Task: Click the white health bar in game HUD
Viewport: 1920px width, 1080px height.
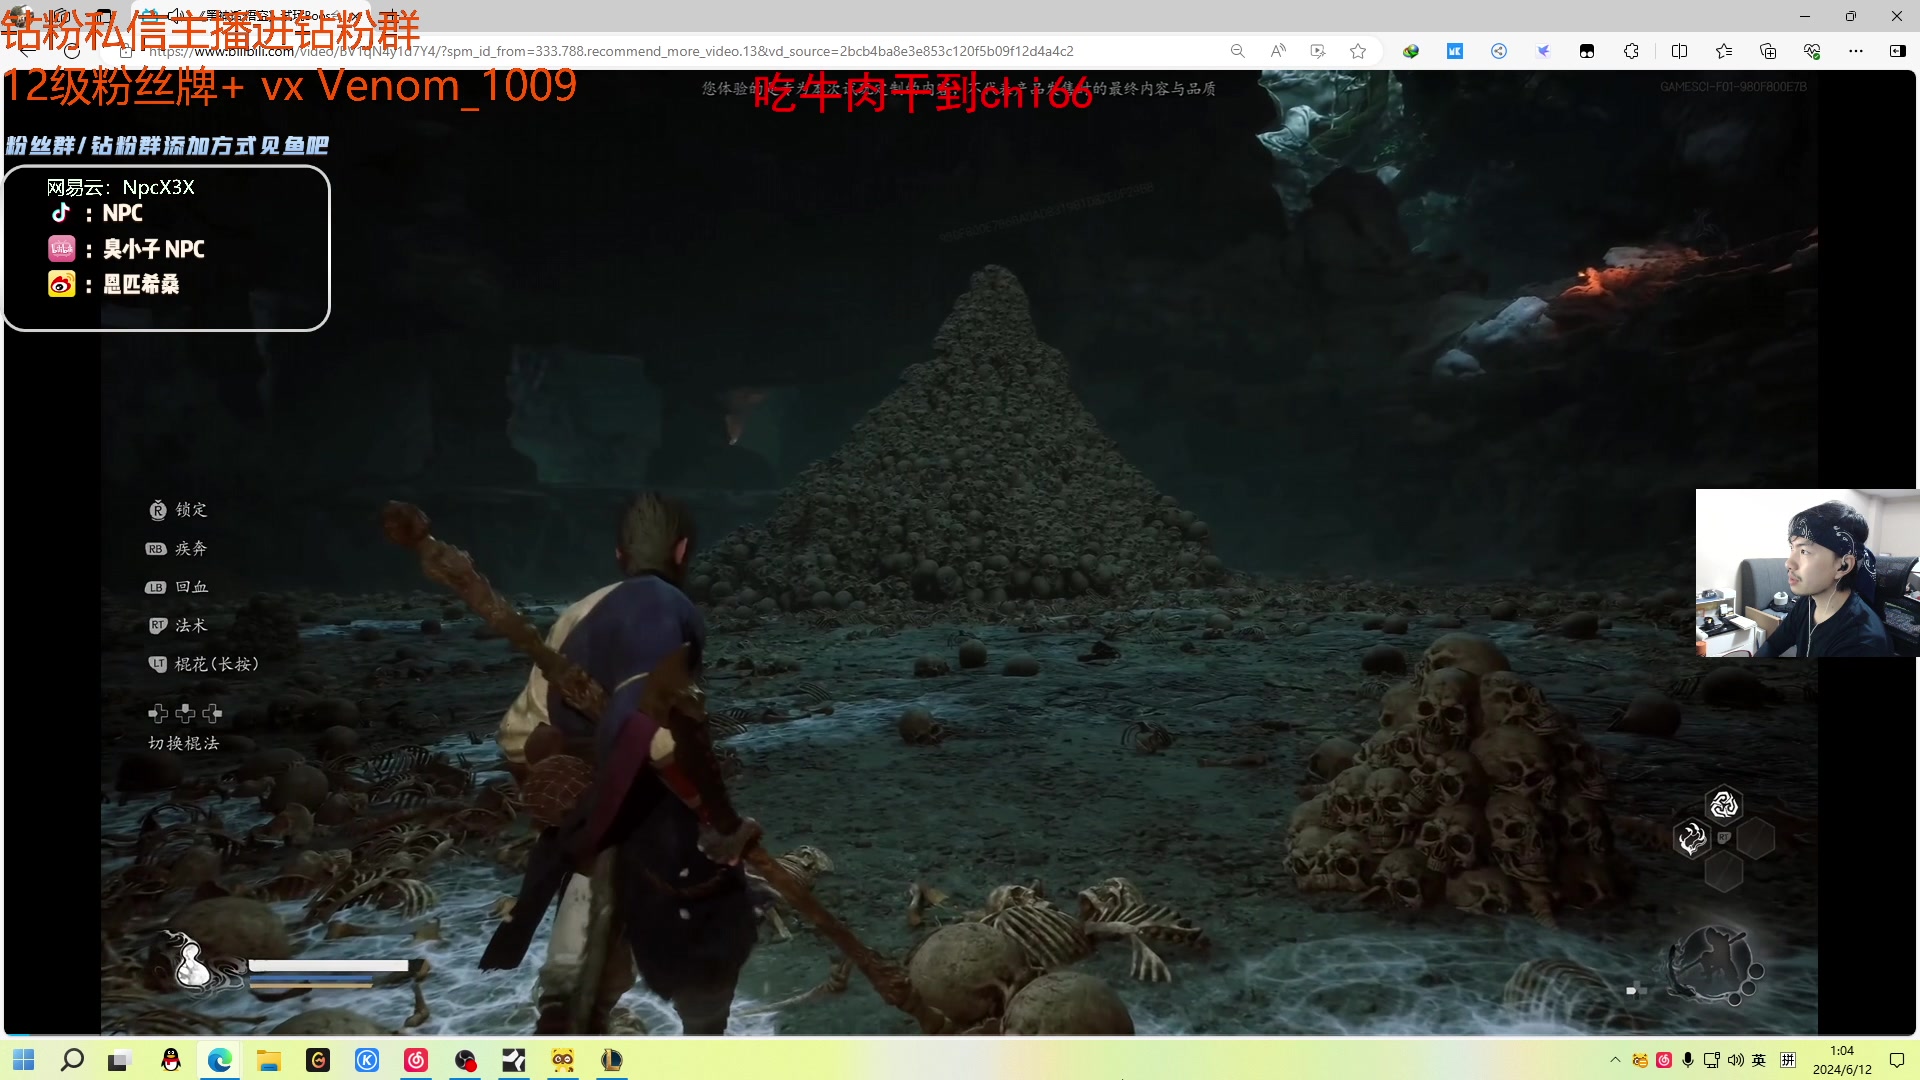Action: point(328,966)
